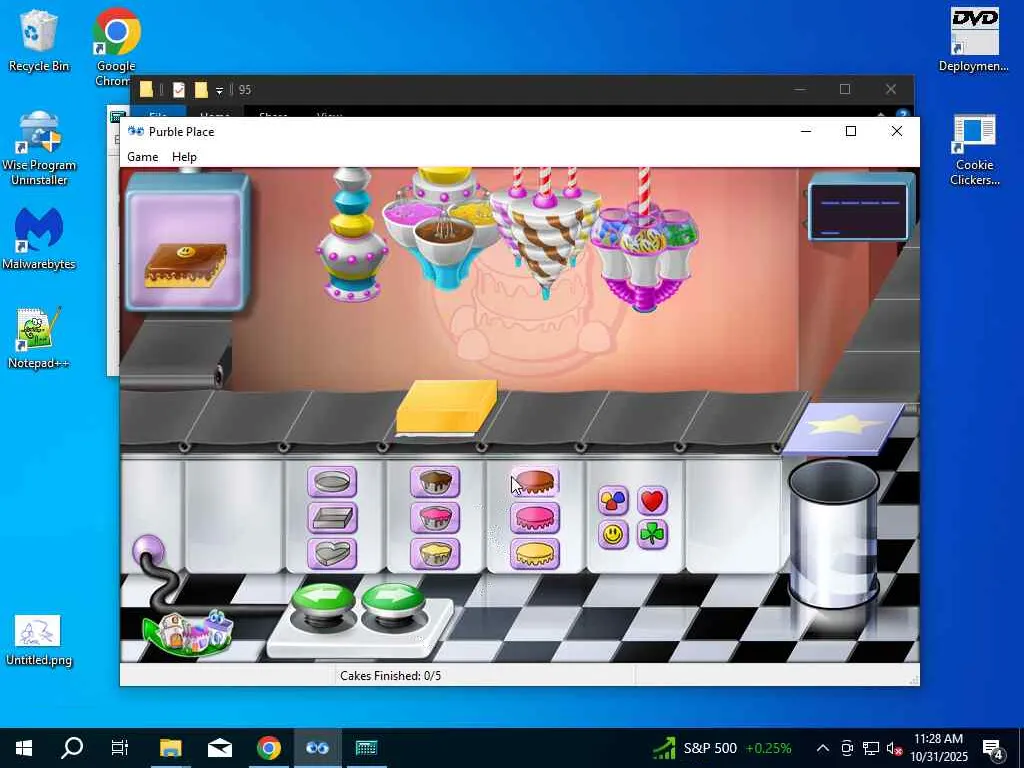
Task: Choose the pink strawberry batter button
Action: click(435, 518)
